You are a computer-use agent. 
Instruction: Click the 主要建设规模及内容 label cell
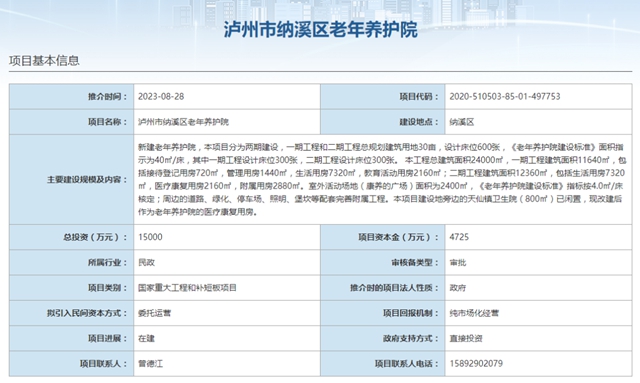click(x=71, y=179)
